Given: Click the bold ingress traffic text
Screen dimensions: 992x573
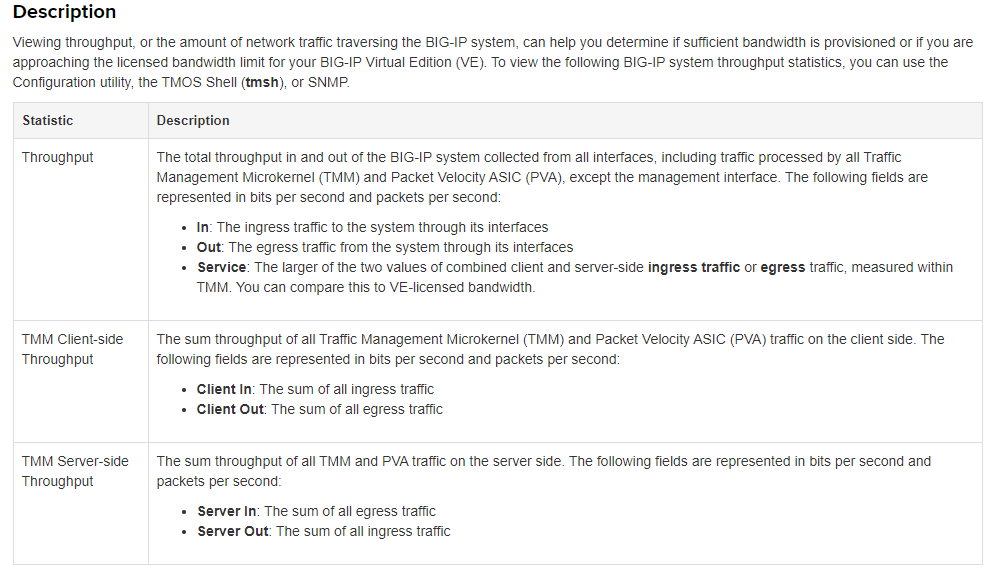Looking at the screenshot, I should tap(694, 267).
